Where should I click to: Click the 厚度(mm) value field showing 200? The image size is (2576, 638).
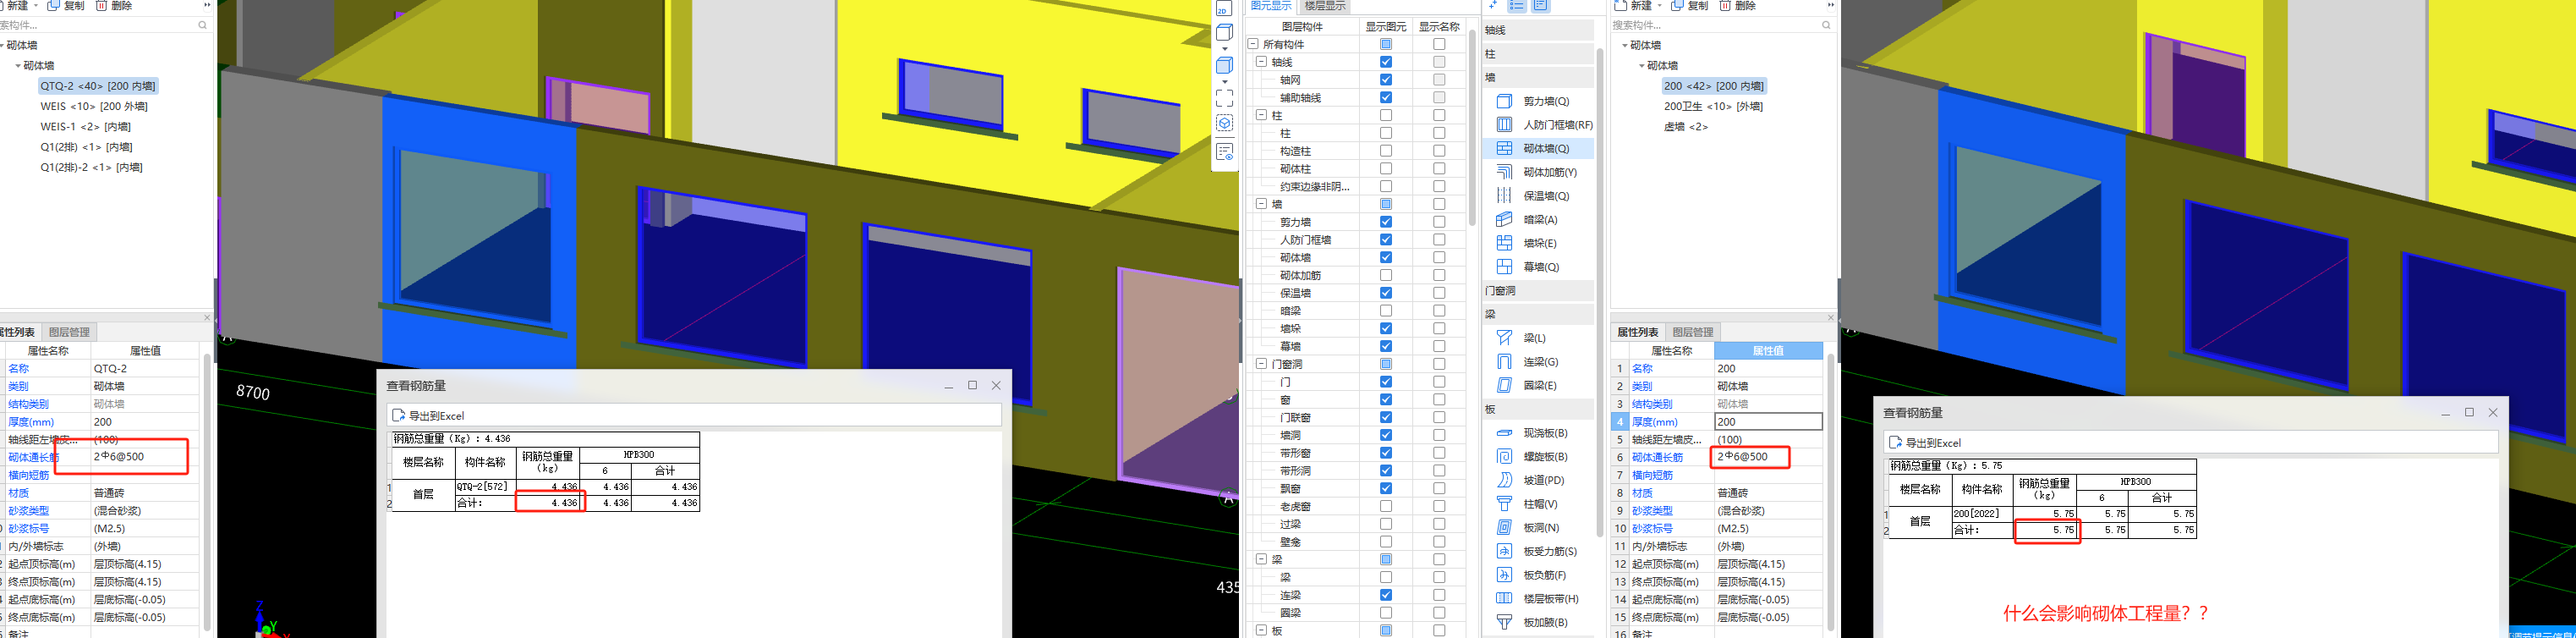point(1768,422)
